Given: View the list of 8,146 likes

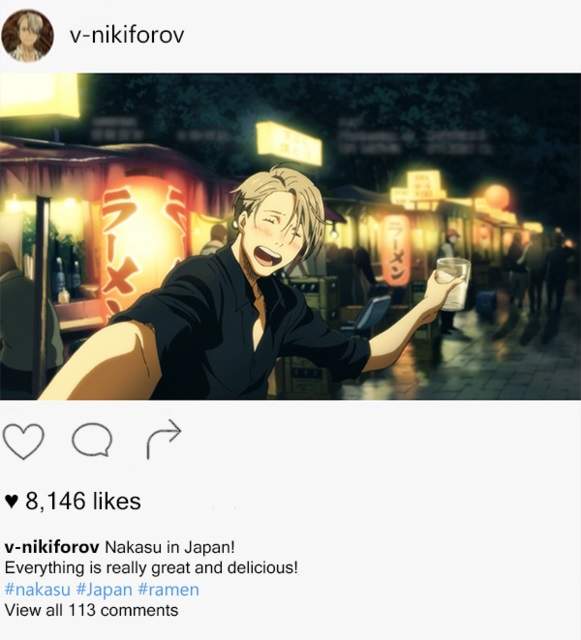Looking at the screenshot, I should pyautogui.click(x=83, y=501).
